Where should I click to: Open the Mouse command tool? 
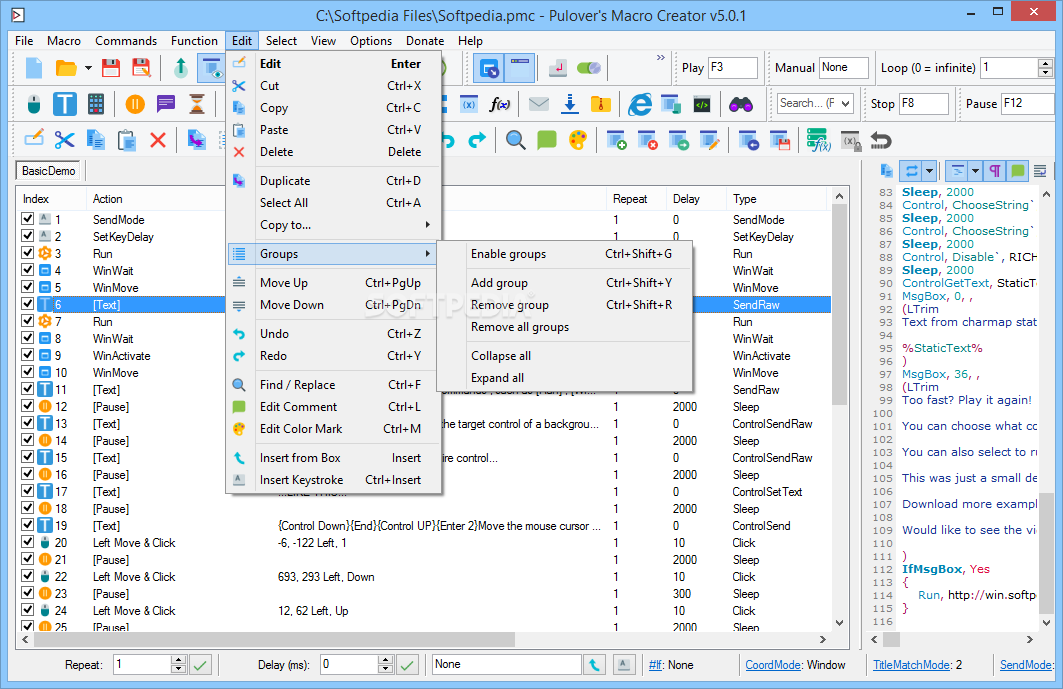pos(34,104)
